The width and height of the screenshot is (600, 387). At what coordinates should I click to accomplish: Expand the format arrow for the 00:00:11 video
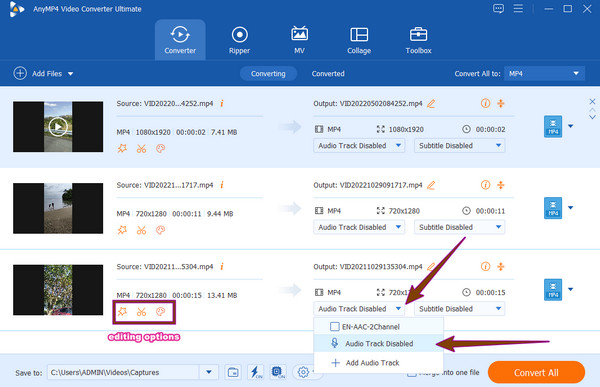pos(571,207)
